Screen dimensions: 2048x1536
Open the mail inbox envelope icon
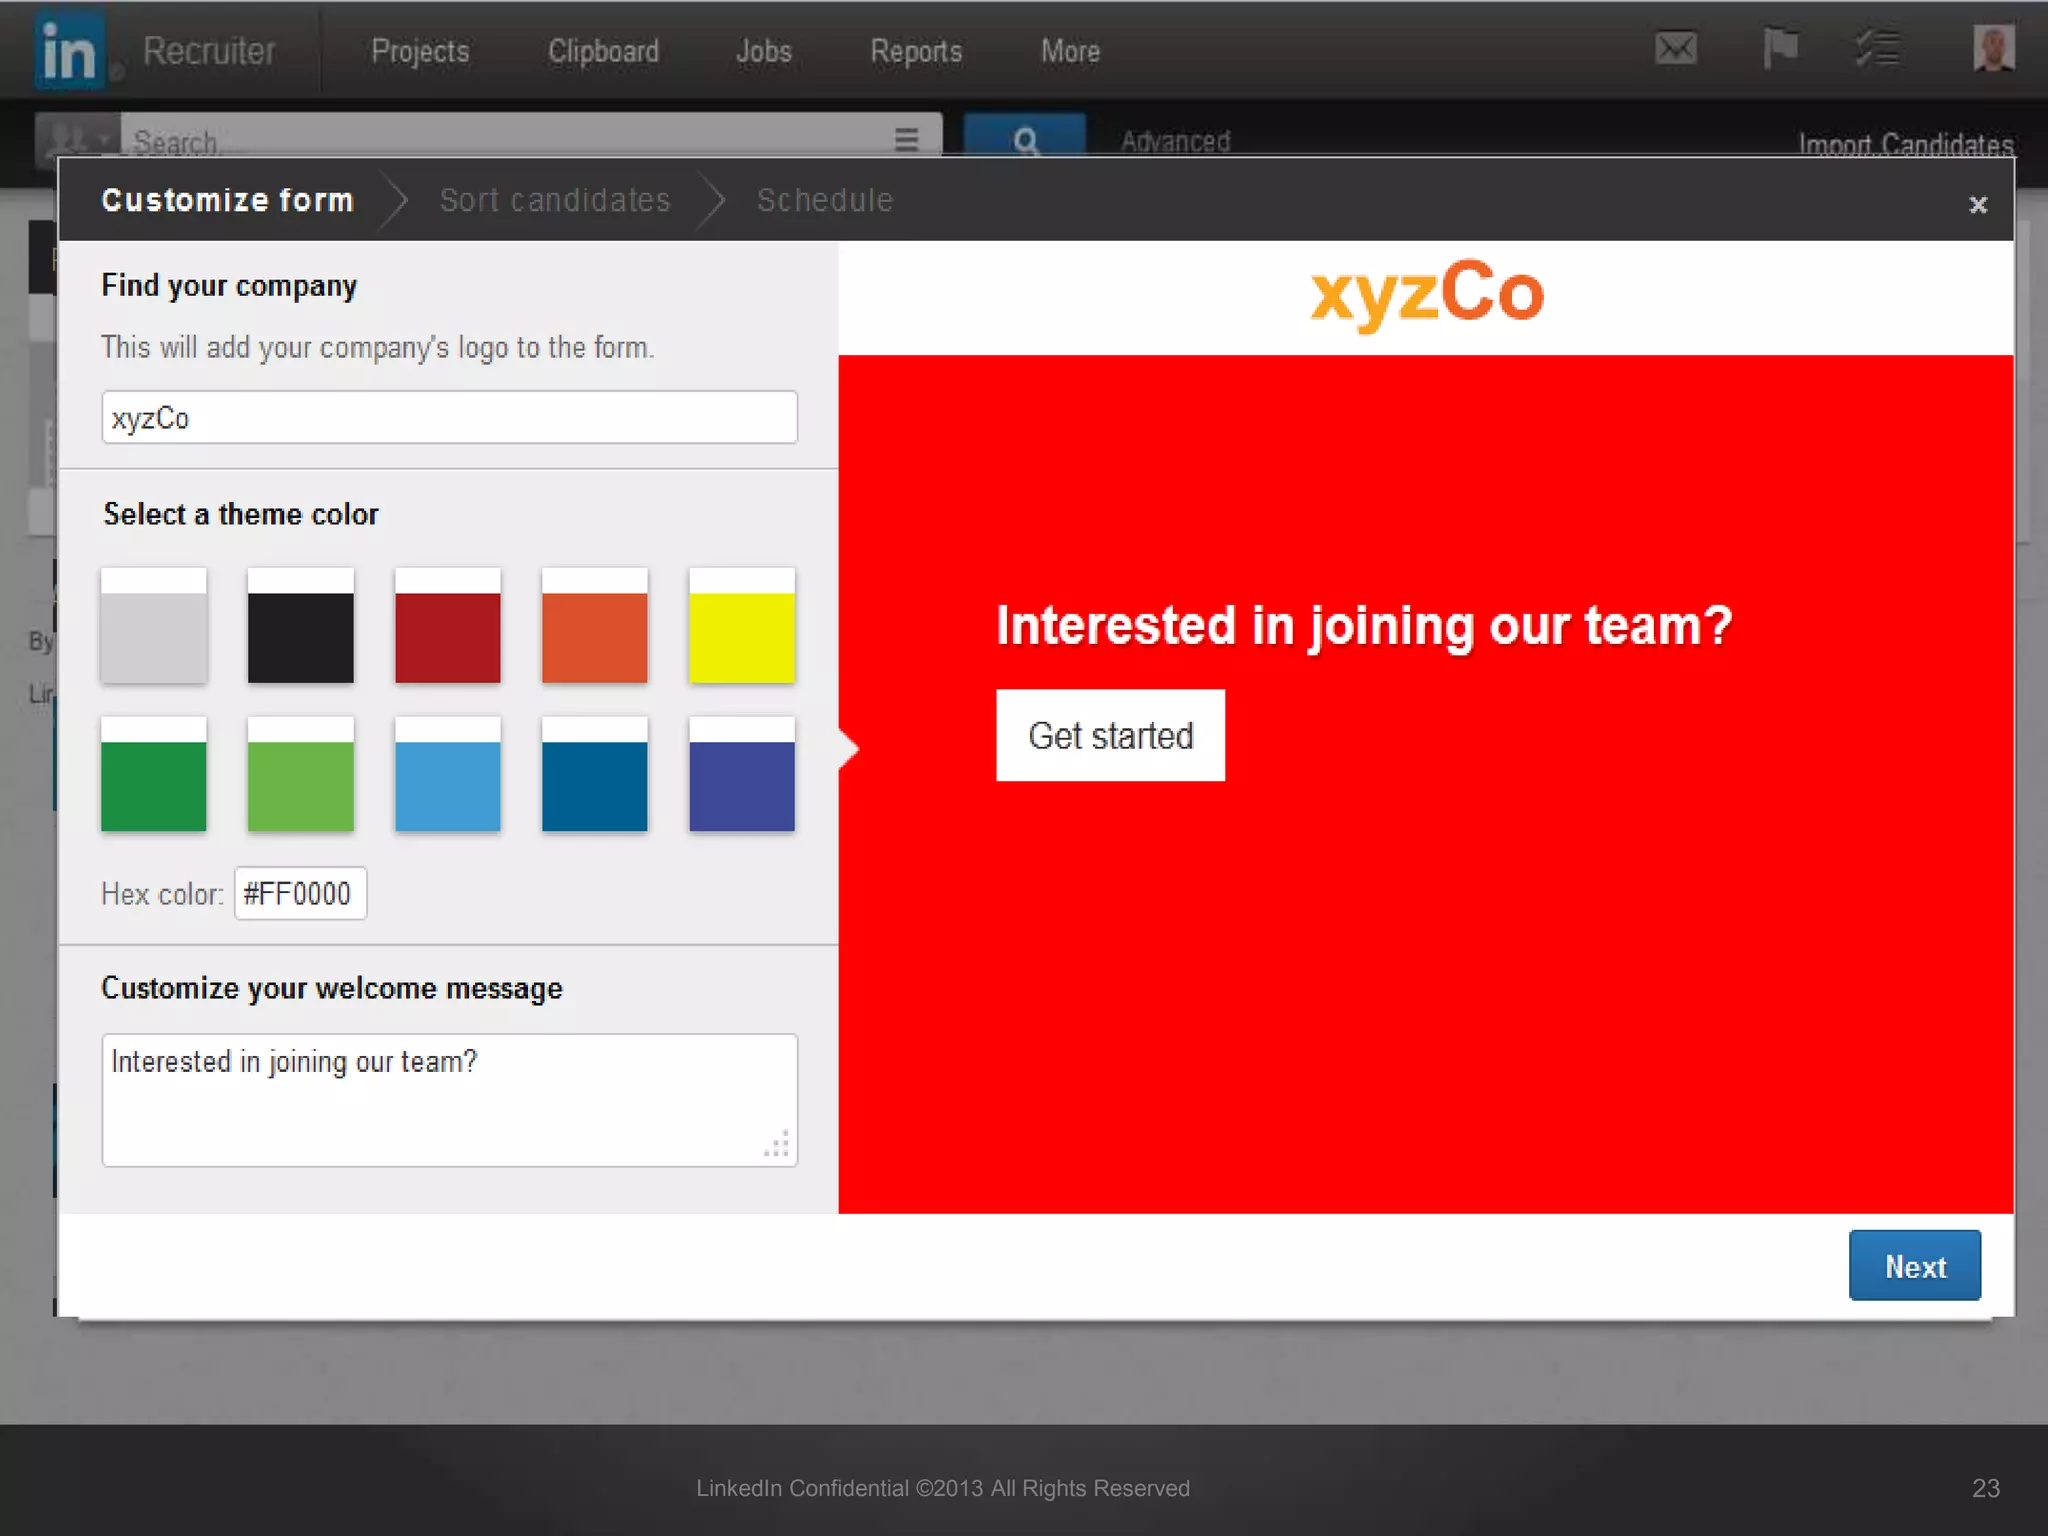coord(1675,48)
